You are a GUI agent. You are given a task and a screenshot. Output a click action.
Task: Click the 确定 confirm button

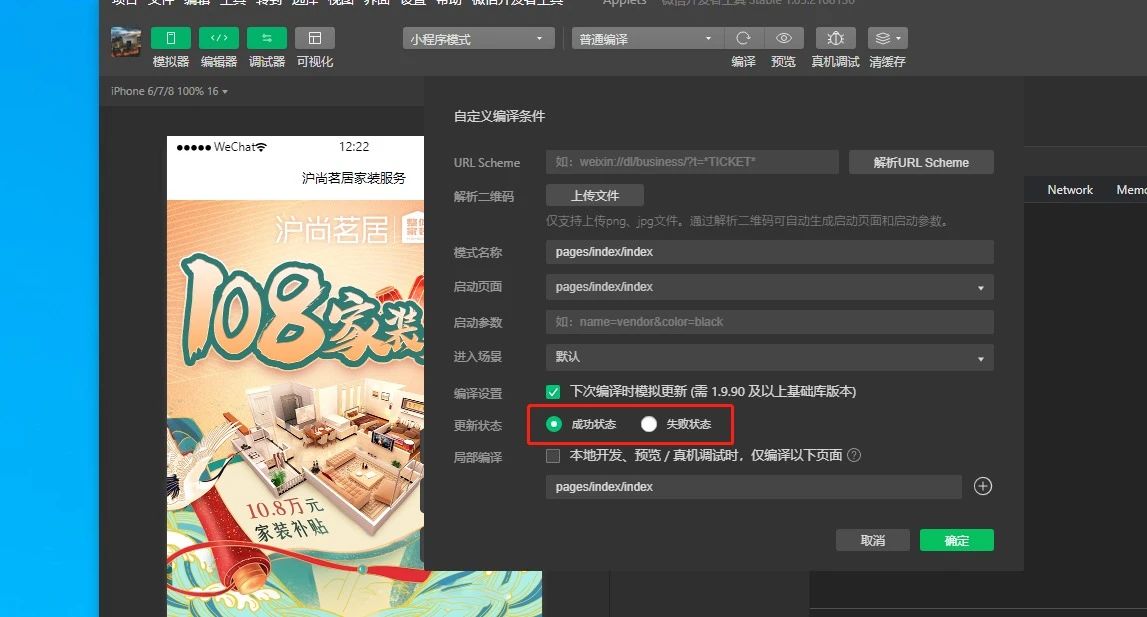(x=957, y=540)
